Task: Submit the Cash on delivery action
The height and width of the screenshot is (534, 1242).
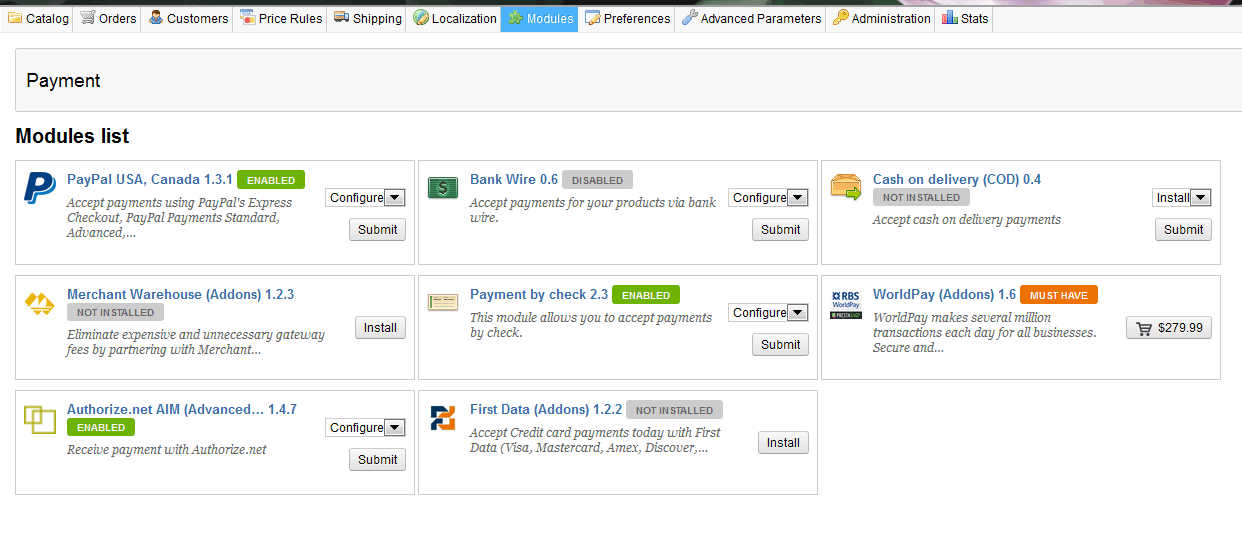Action: [x=1183, y=229]
